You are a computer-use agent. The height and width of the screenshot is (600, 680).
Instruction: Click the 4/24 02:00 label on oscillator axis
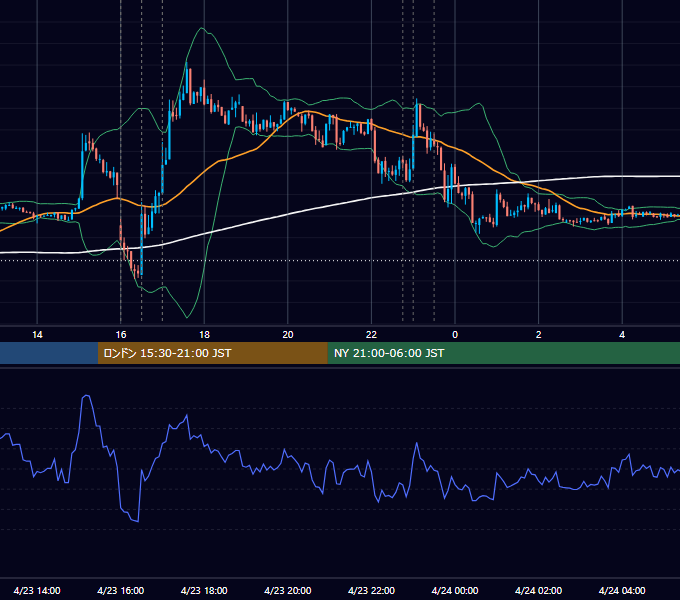click(538, 590)
